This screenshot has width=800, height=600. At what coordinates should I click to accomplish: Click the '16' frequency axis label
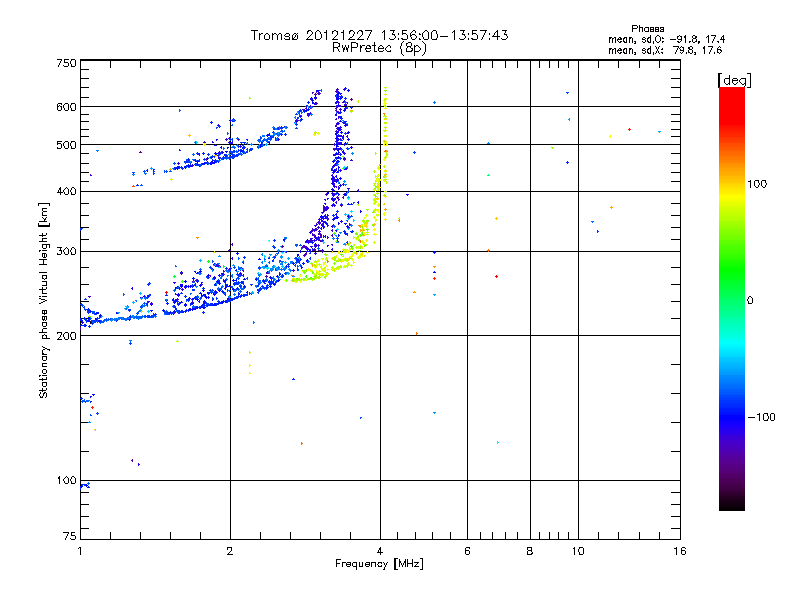tap(680, 551)
